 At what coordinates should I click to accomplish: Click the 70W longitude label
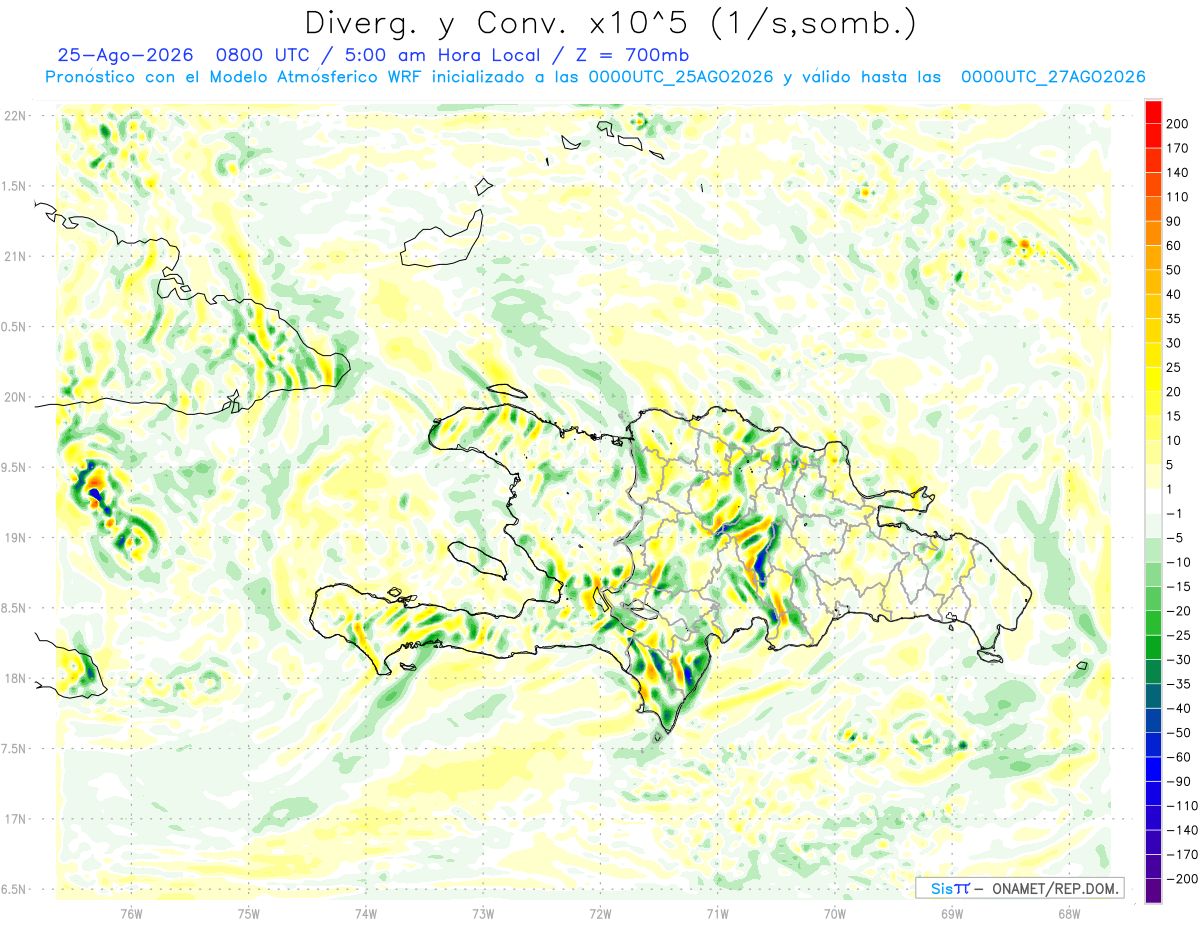coord(834,913)
